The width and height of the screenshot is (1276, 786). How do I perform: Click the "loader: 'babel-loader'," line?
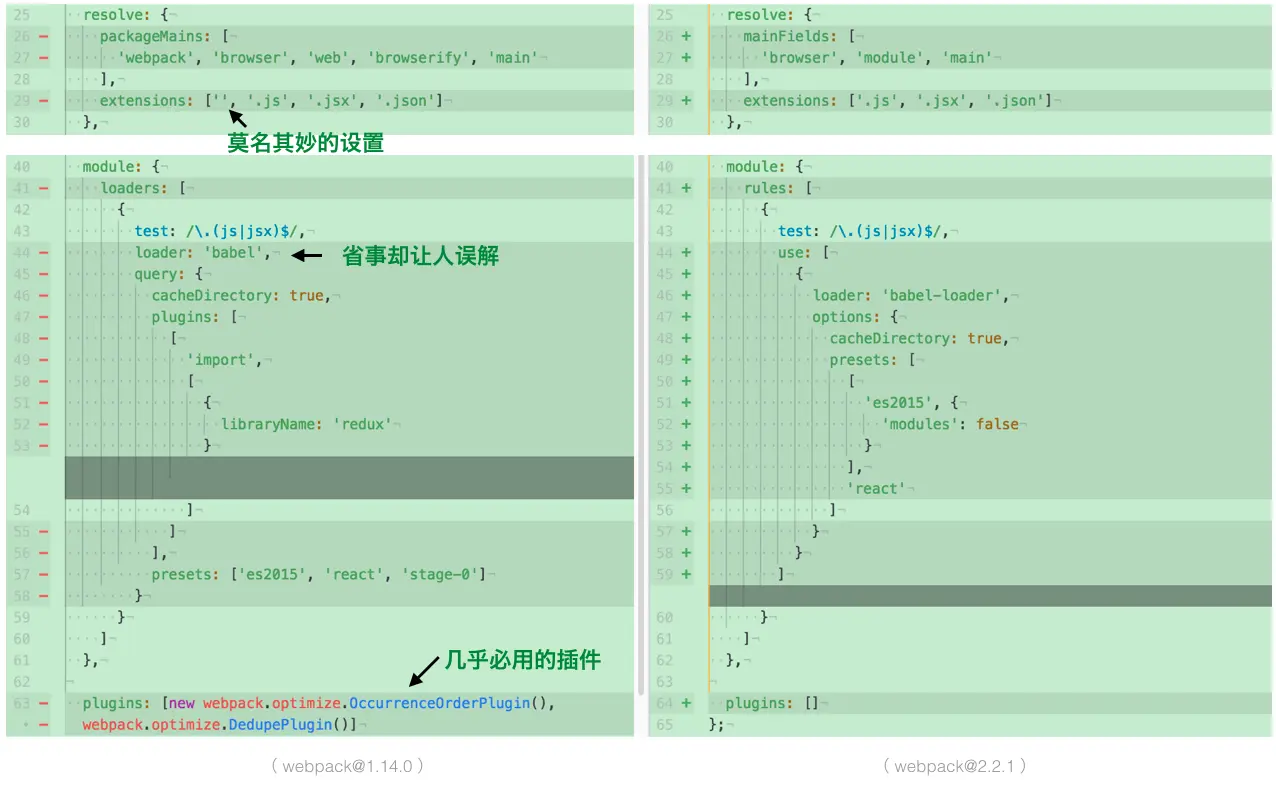point(912,295)
